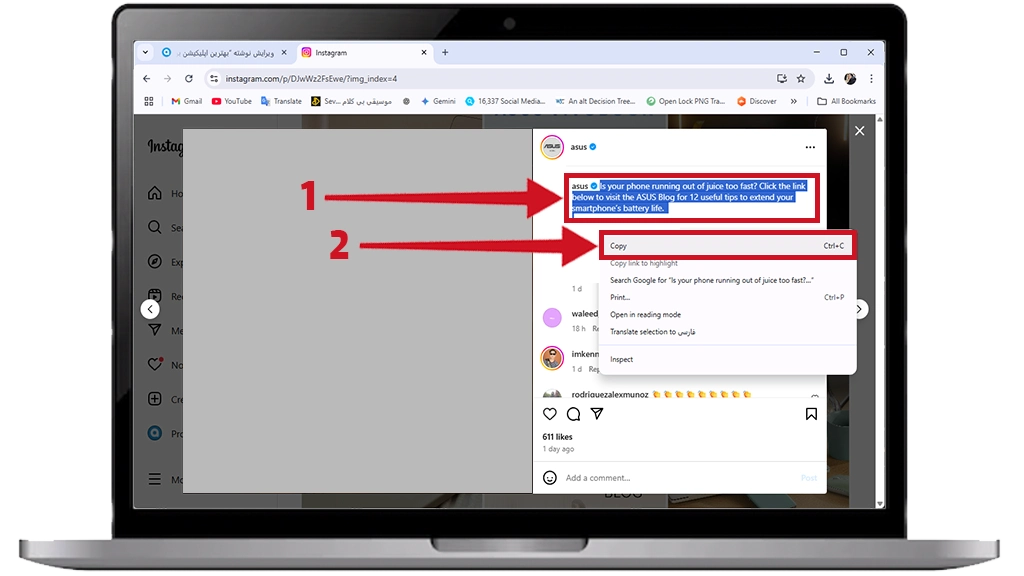This screenshot has width=1024, height=576.
Task: Open the More hamburger menu icon
Action: [155, 479]
